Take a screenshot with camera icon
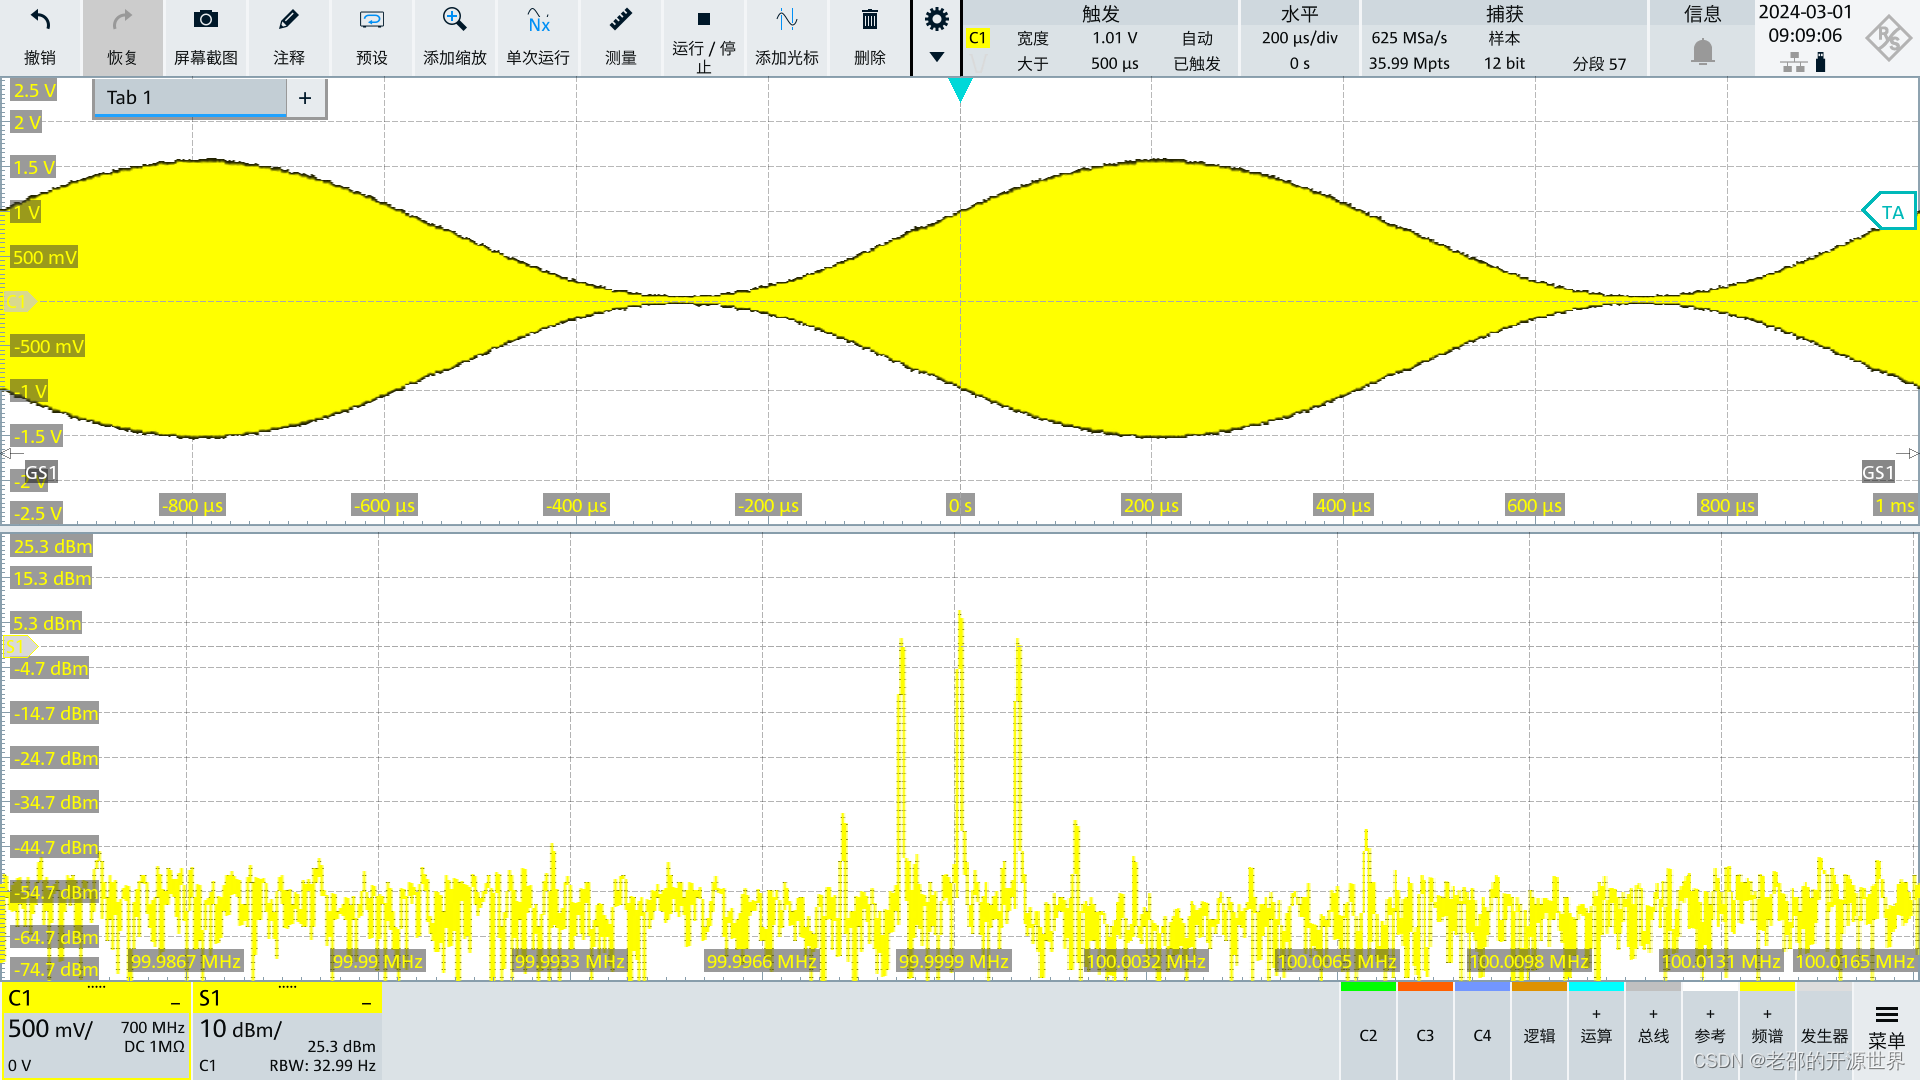 pyautogui.click(x=205, y=22)
